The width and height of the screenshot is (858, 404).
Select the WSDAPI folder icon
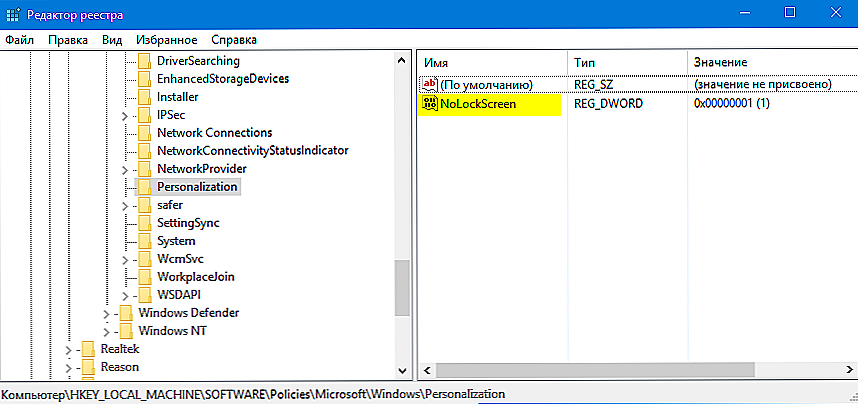tap(144, 295)
